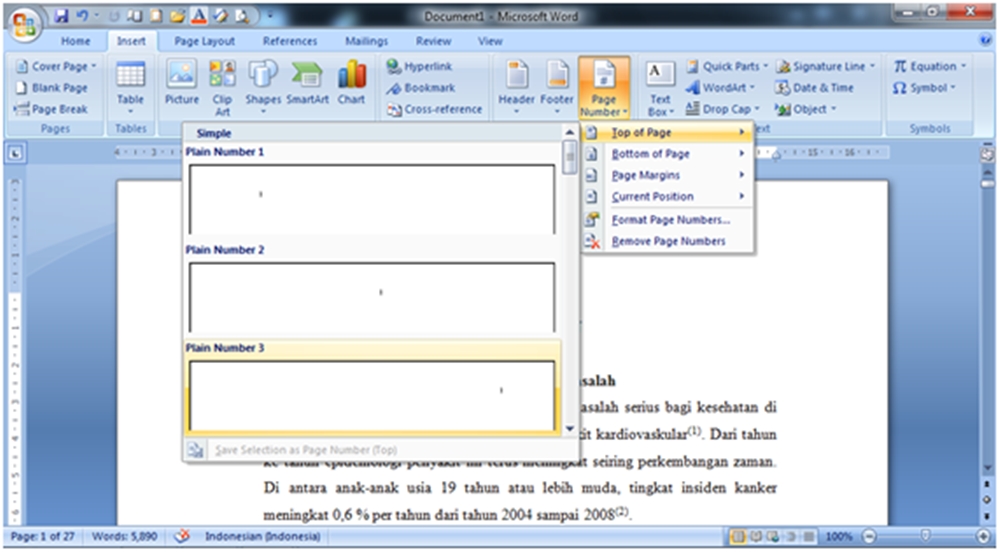Click the Page: 1 of 27 status indicator
Screen dimensions: 1000x552
tap(43, 537)
